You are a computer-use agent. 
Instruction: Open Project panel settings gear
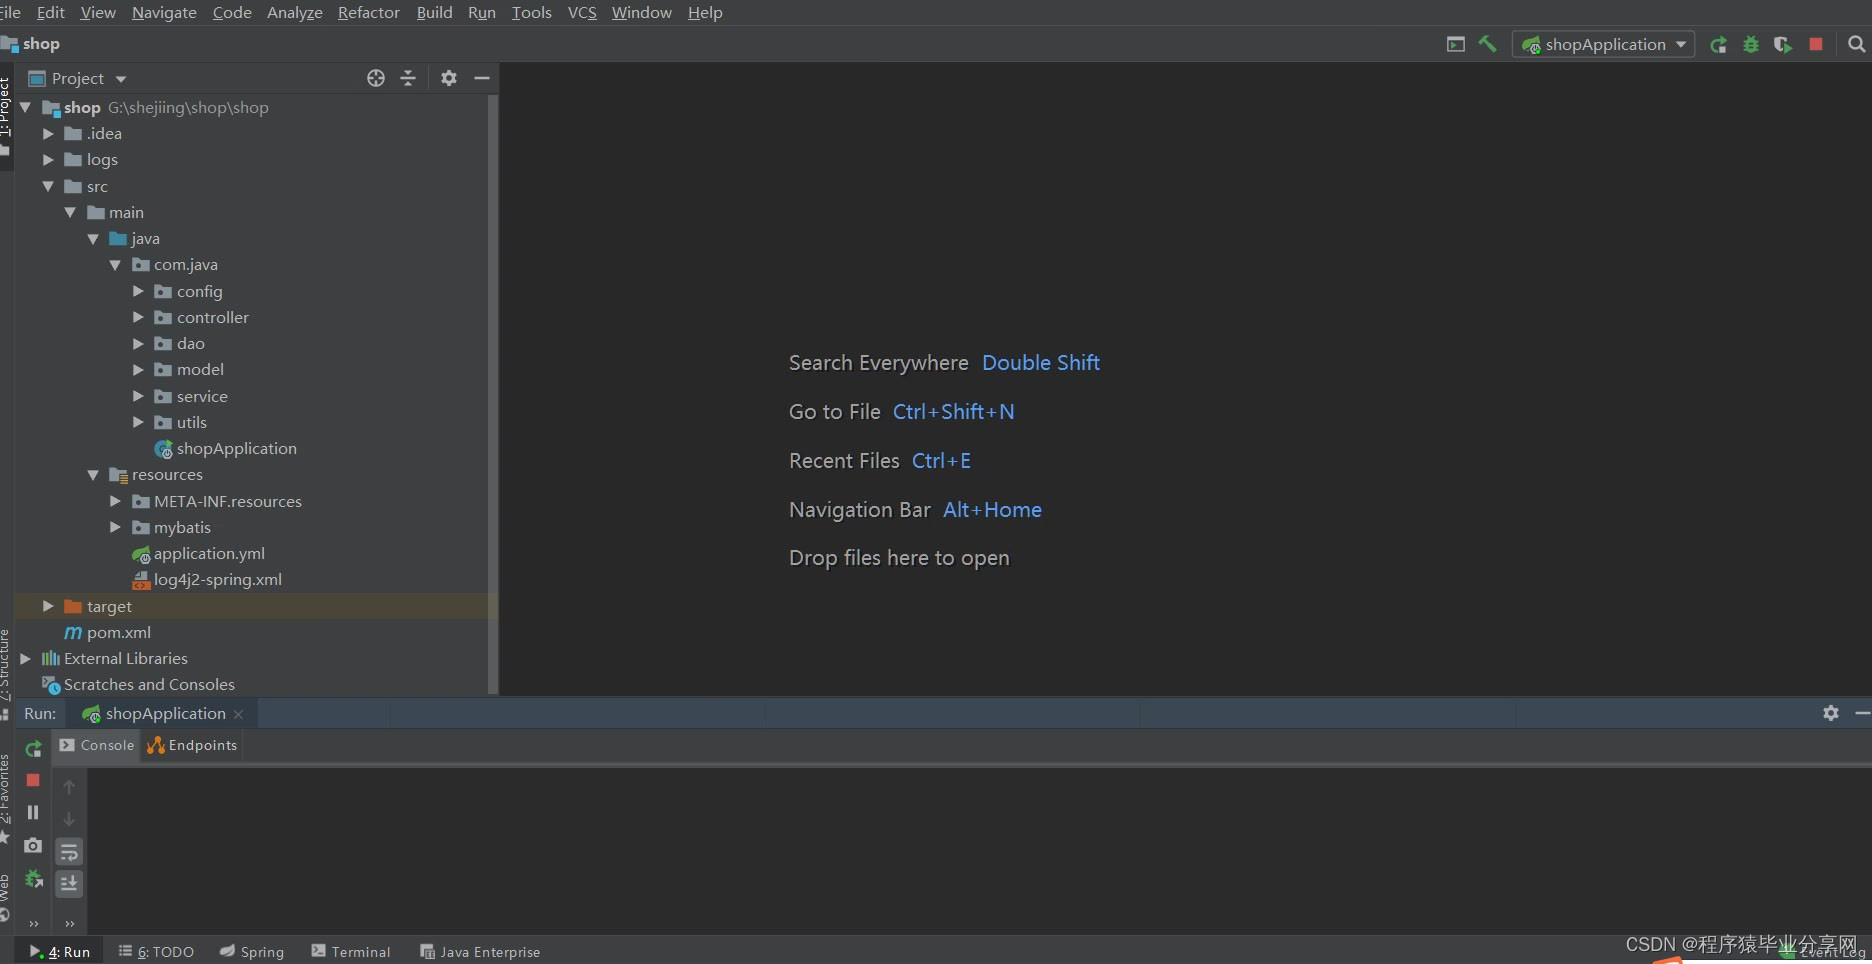click(x=449, y=78)
